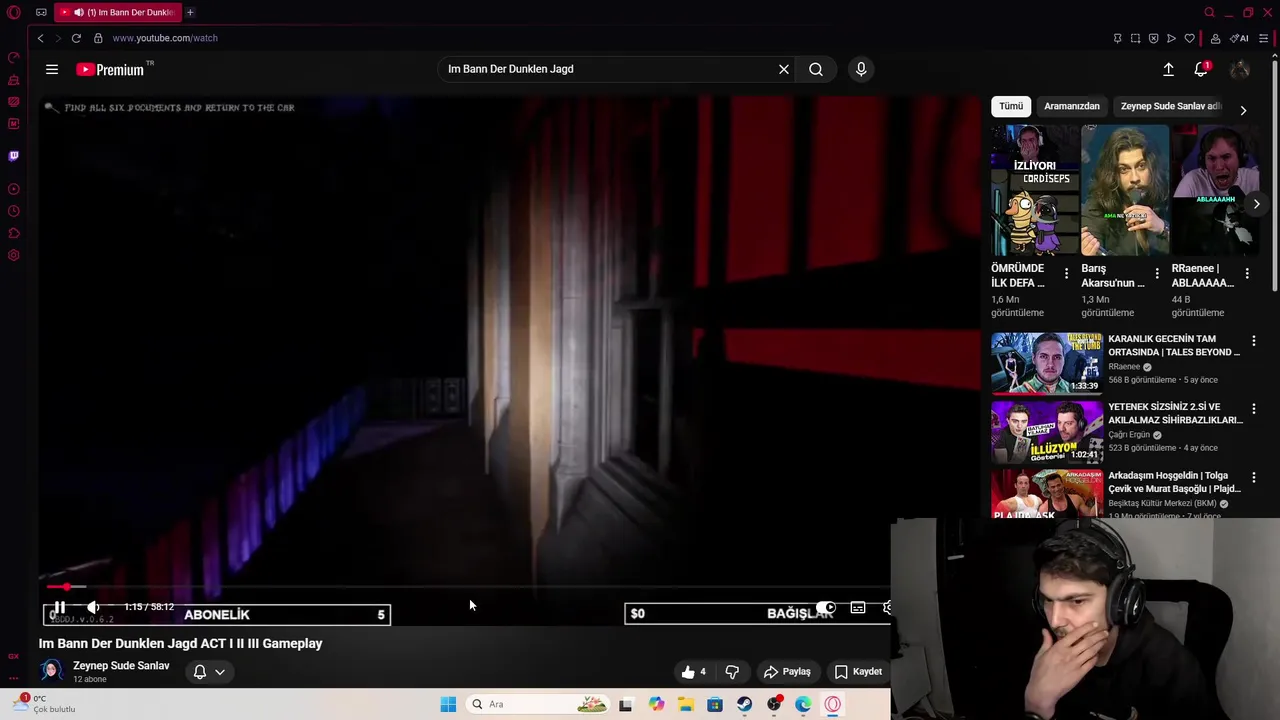Open weather widget 0°C Çok bulutlu

[44, 704]
